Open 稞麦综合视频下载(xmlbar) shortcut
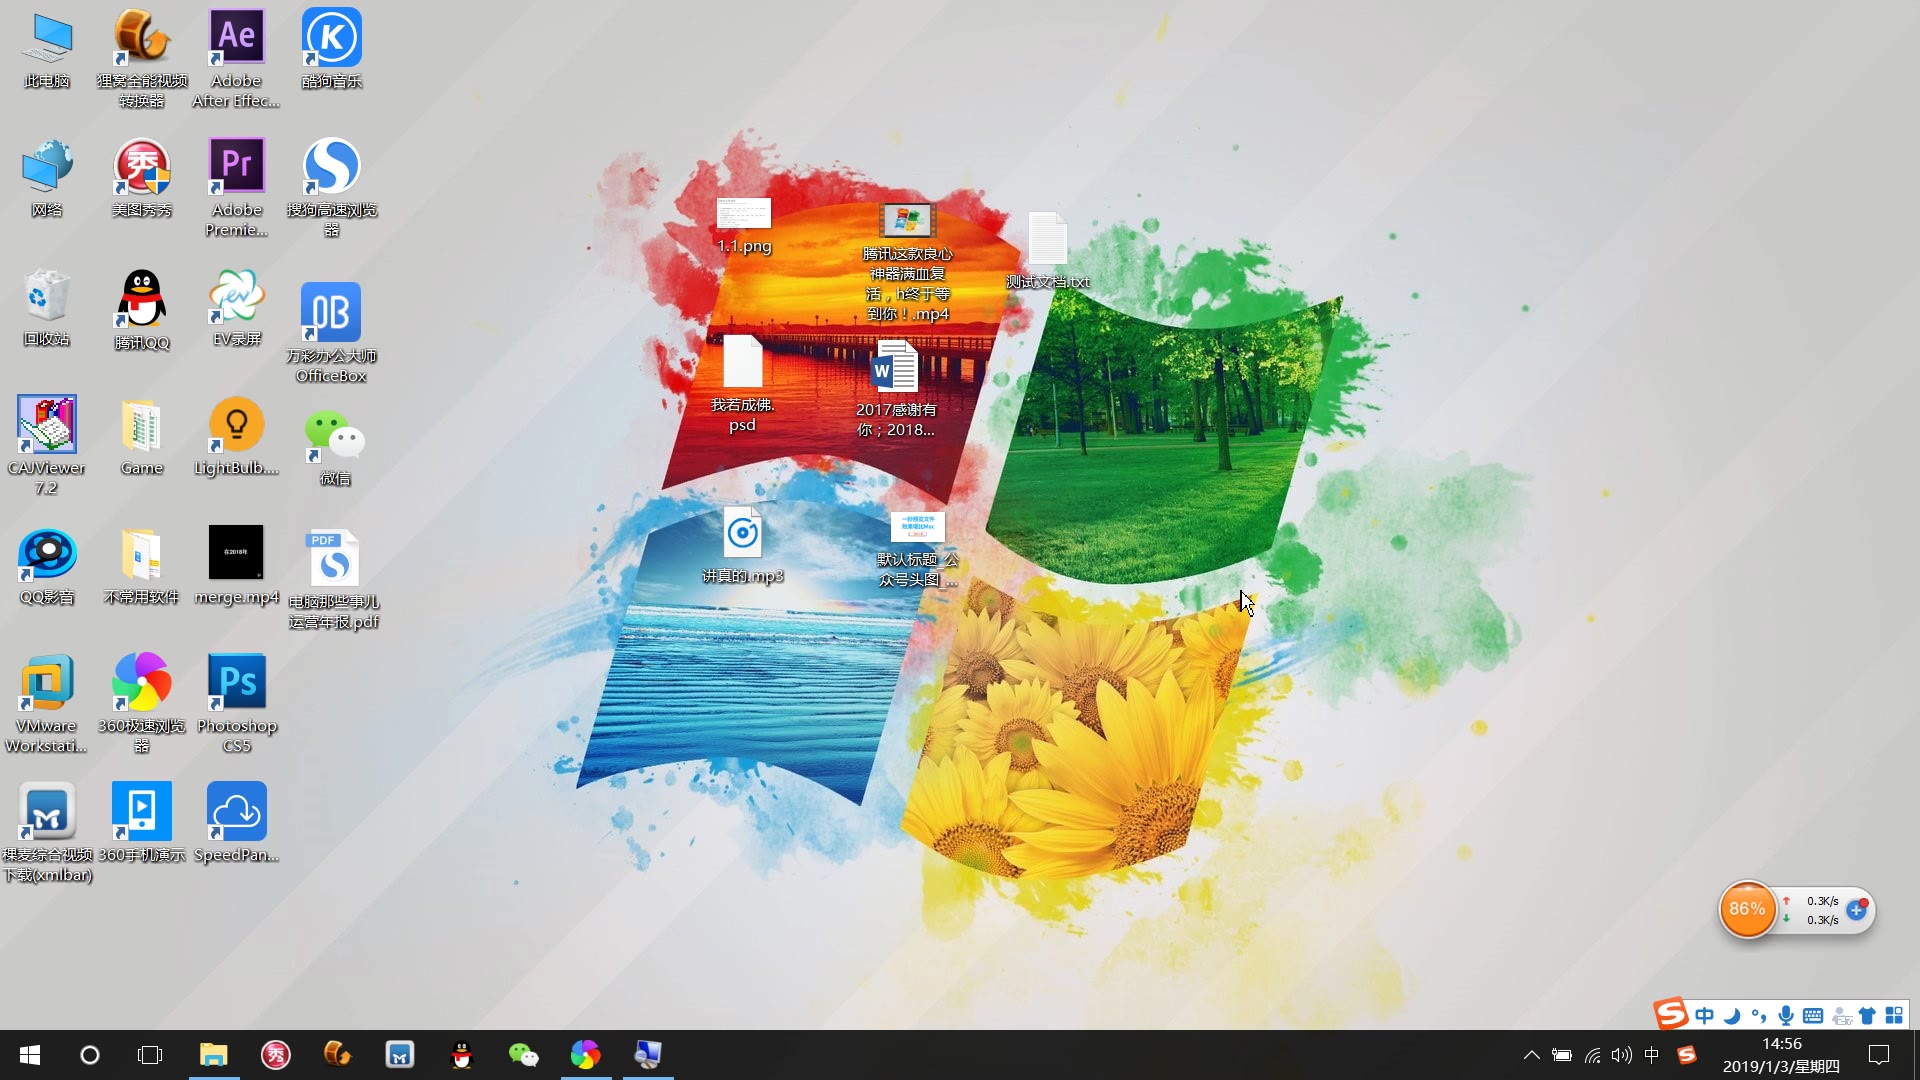 point(47,832)
